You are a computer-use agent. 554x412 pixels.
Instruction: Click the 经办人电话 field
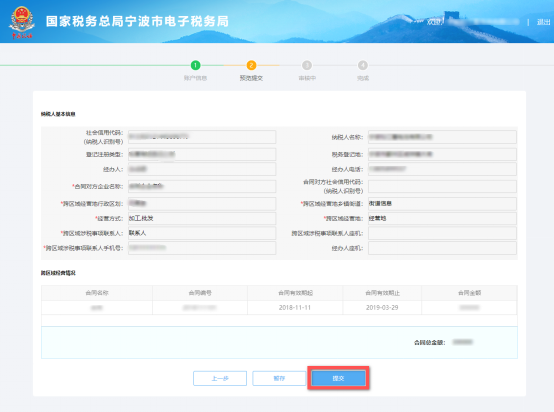tap(442, 169)
